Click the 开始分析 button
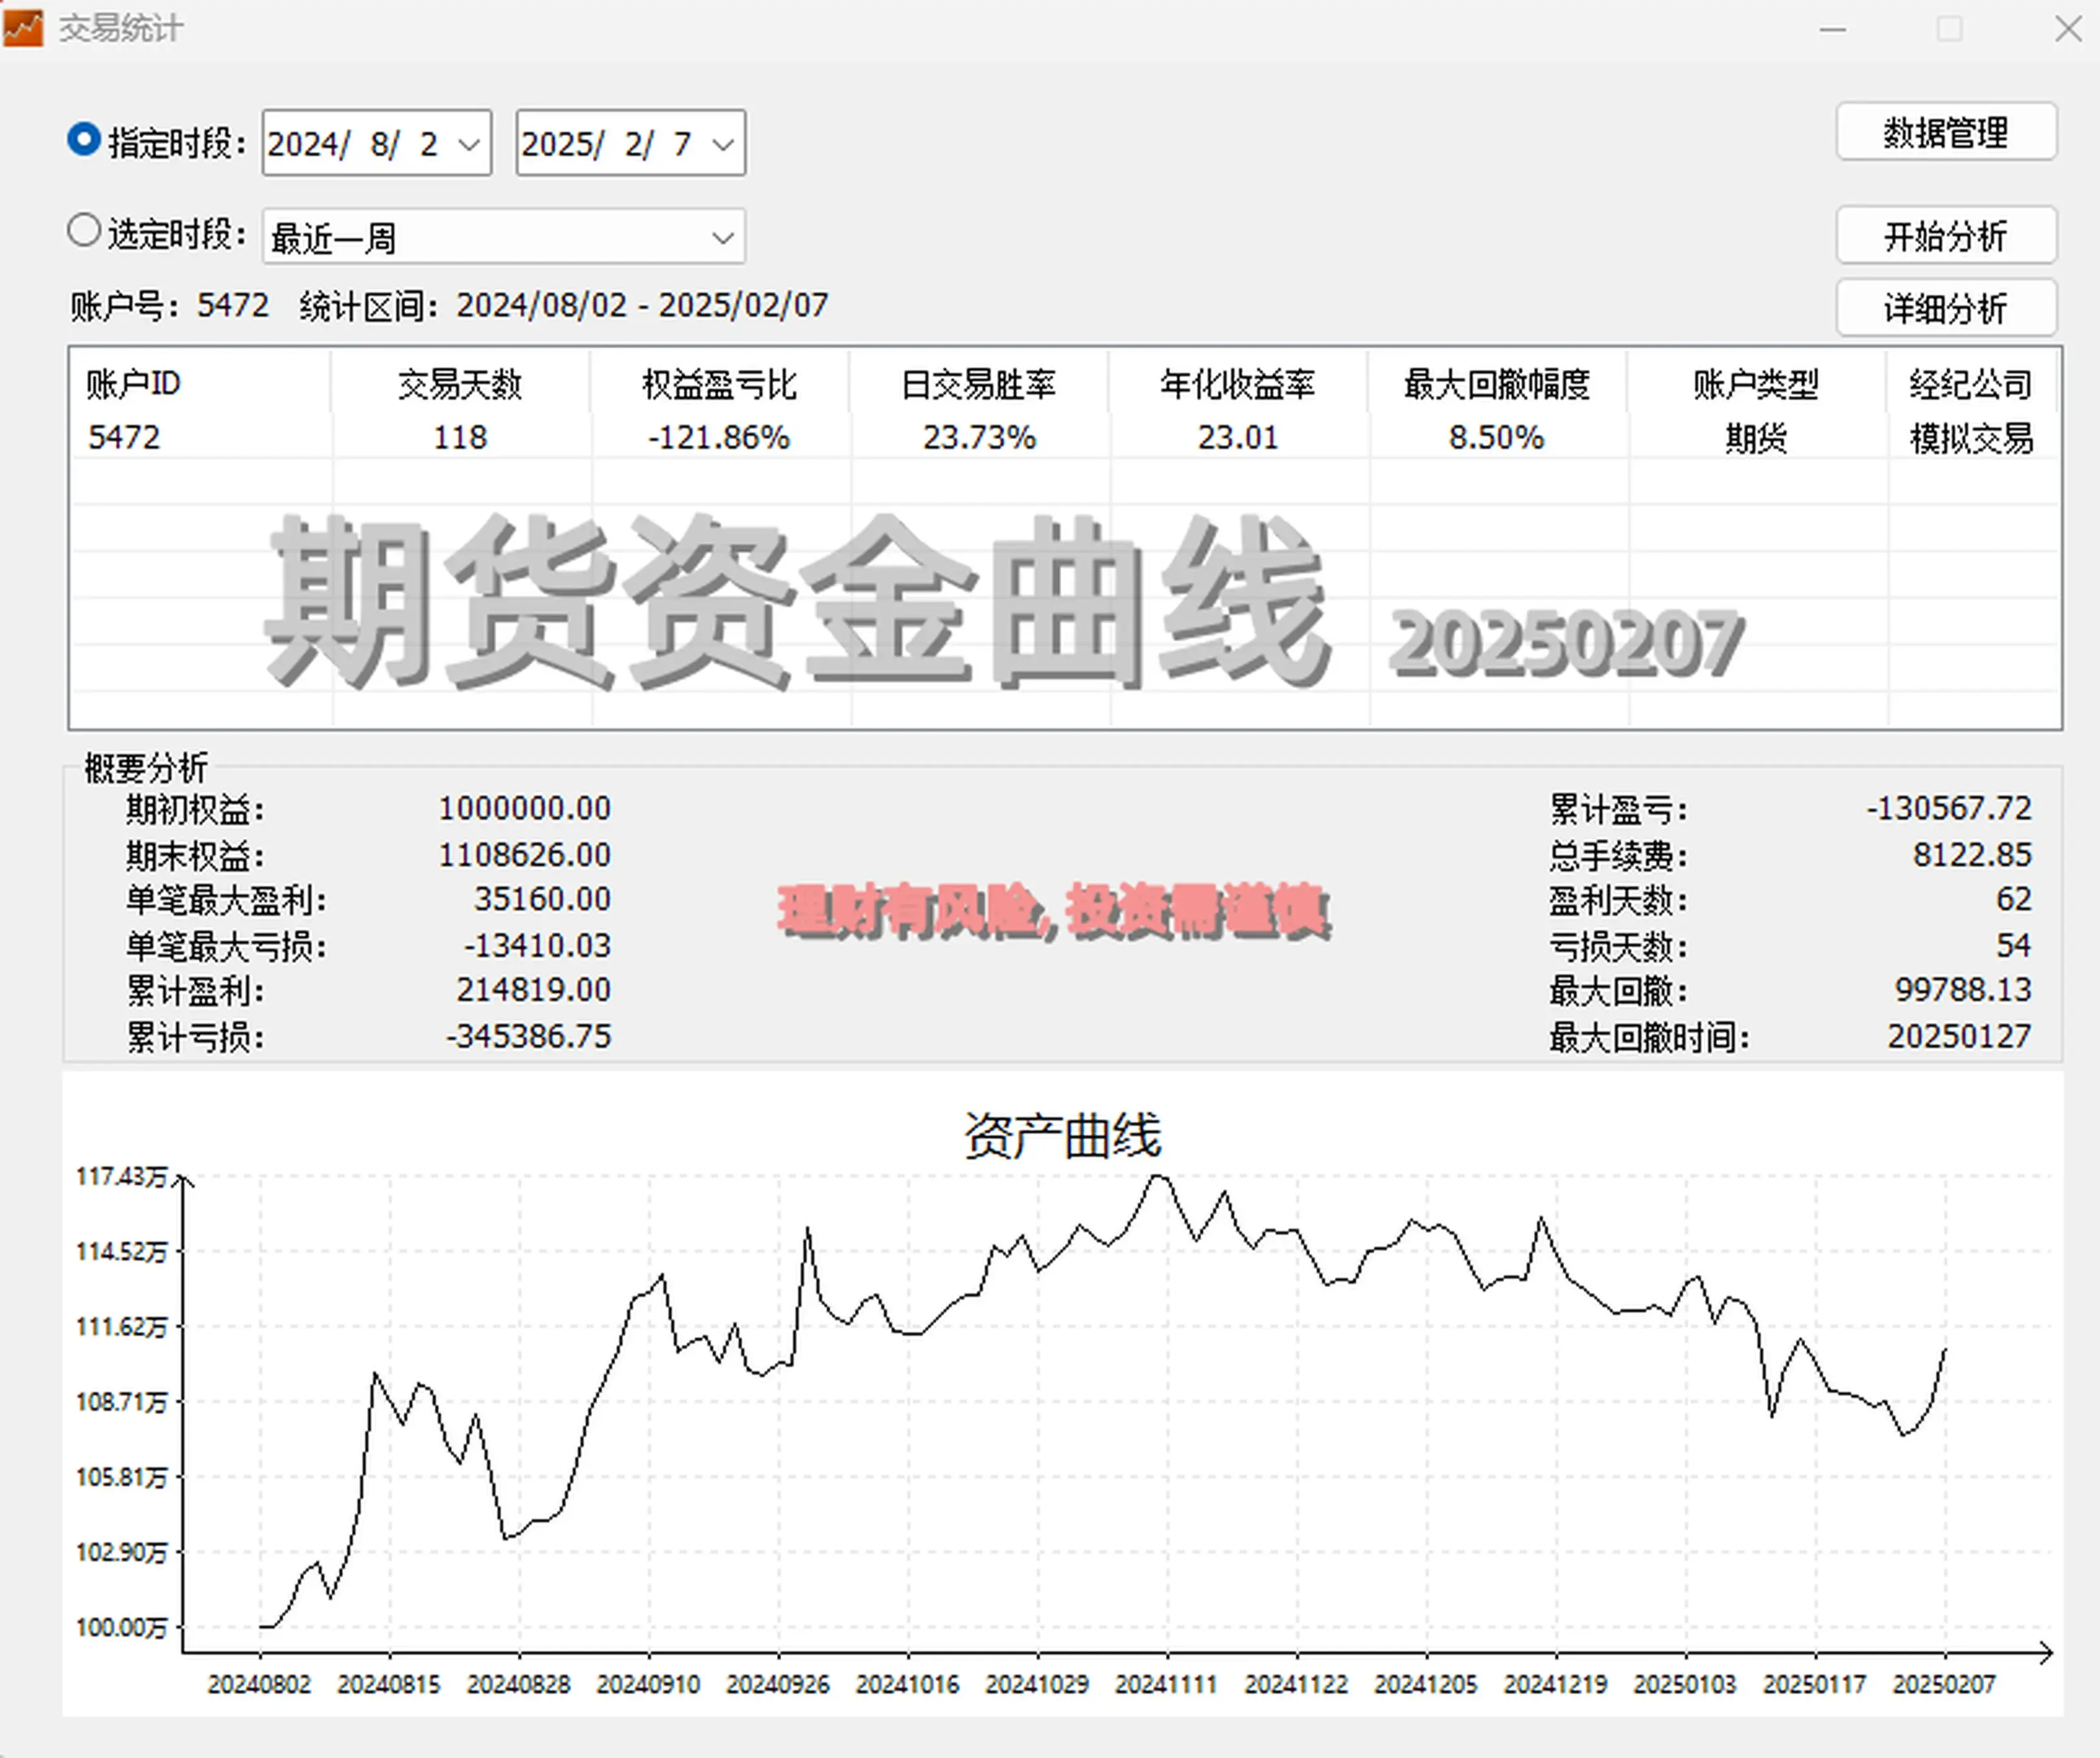Screen dimensions: 2100x1758 (1945, 236)
